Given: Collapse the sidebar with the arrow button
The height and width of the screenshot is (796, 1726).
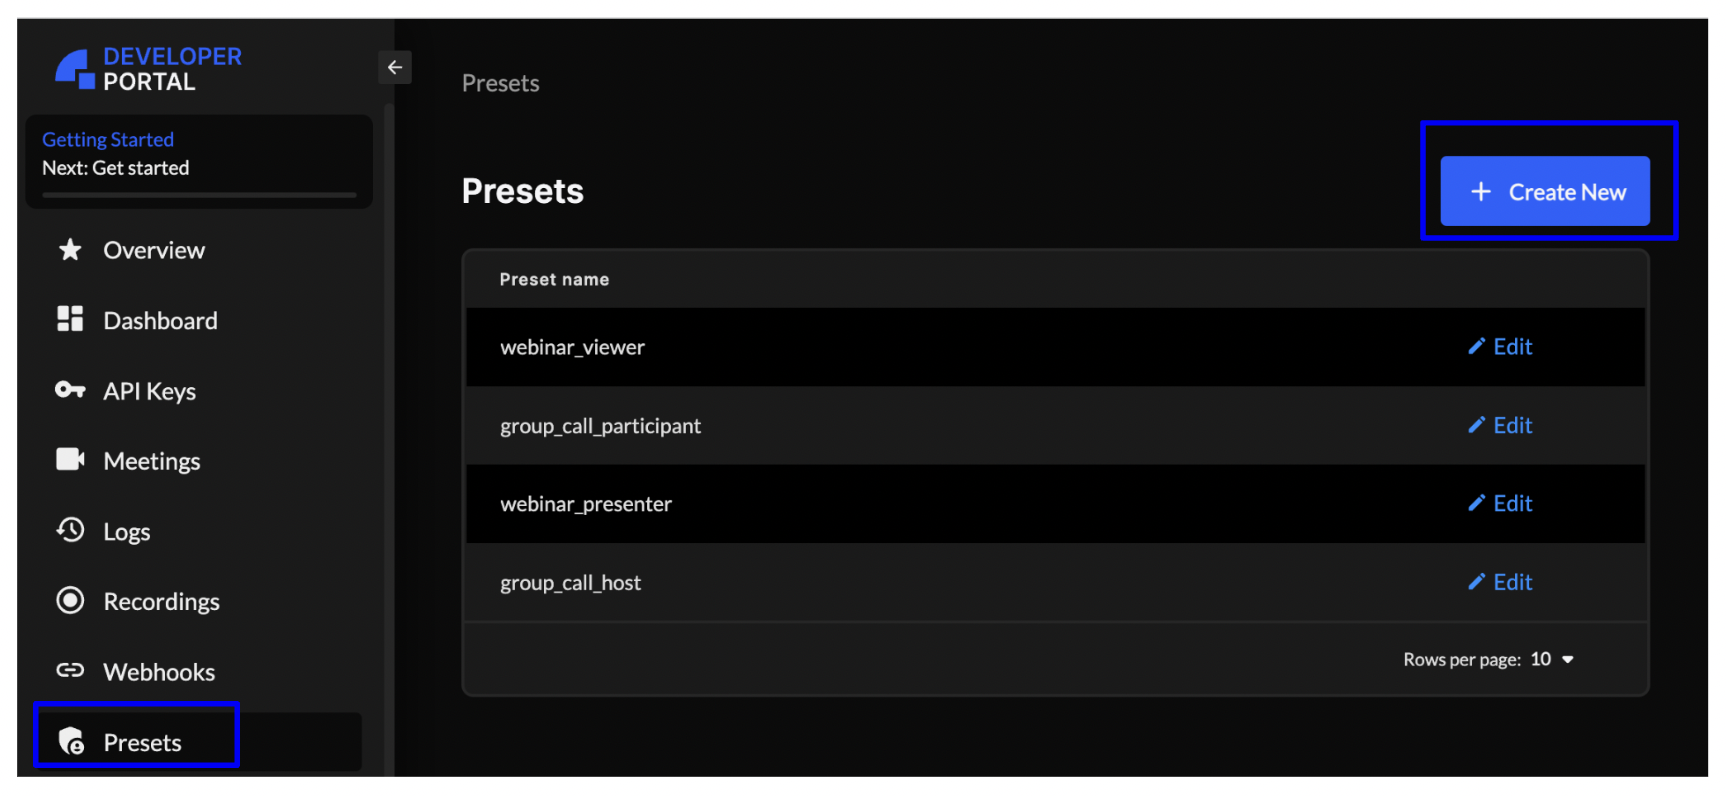Looking at the screenshot, I should (395, 67).
